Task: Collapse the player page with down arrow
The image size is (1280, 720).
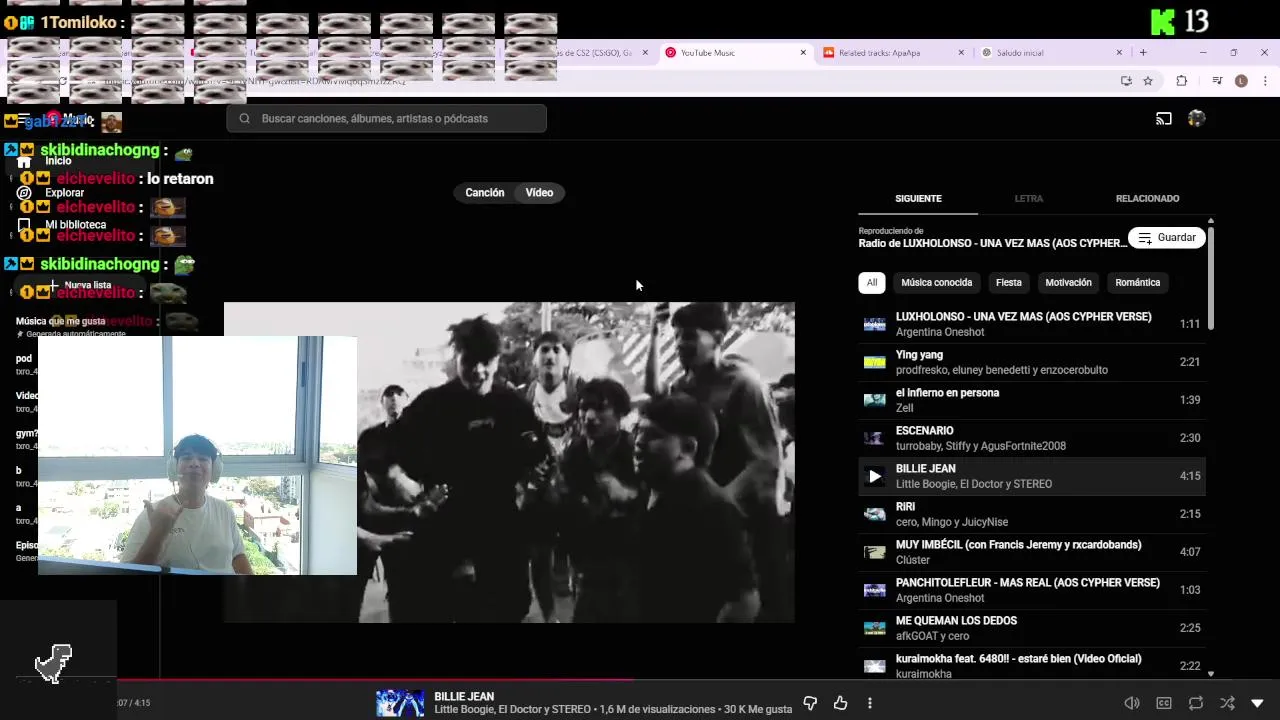Action: (1258, 704)
